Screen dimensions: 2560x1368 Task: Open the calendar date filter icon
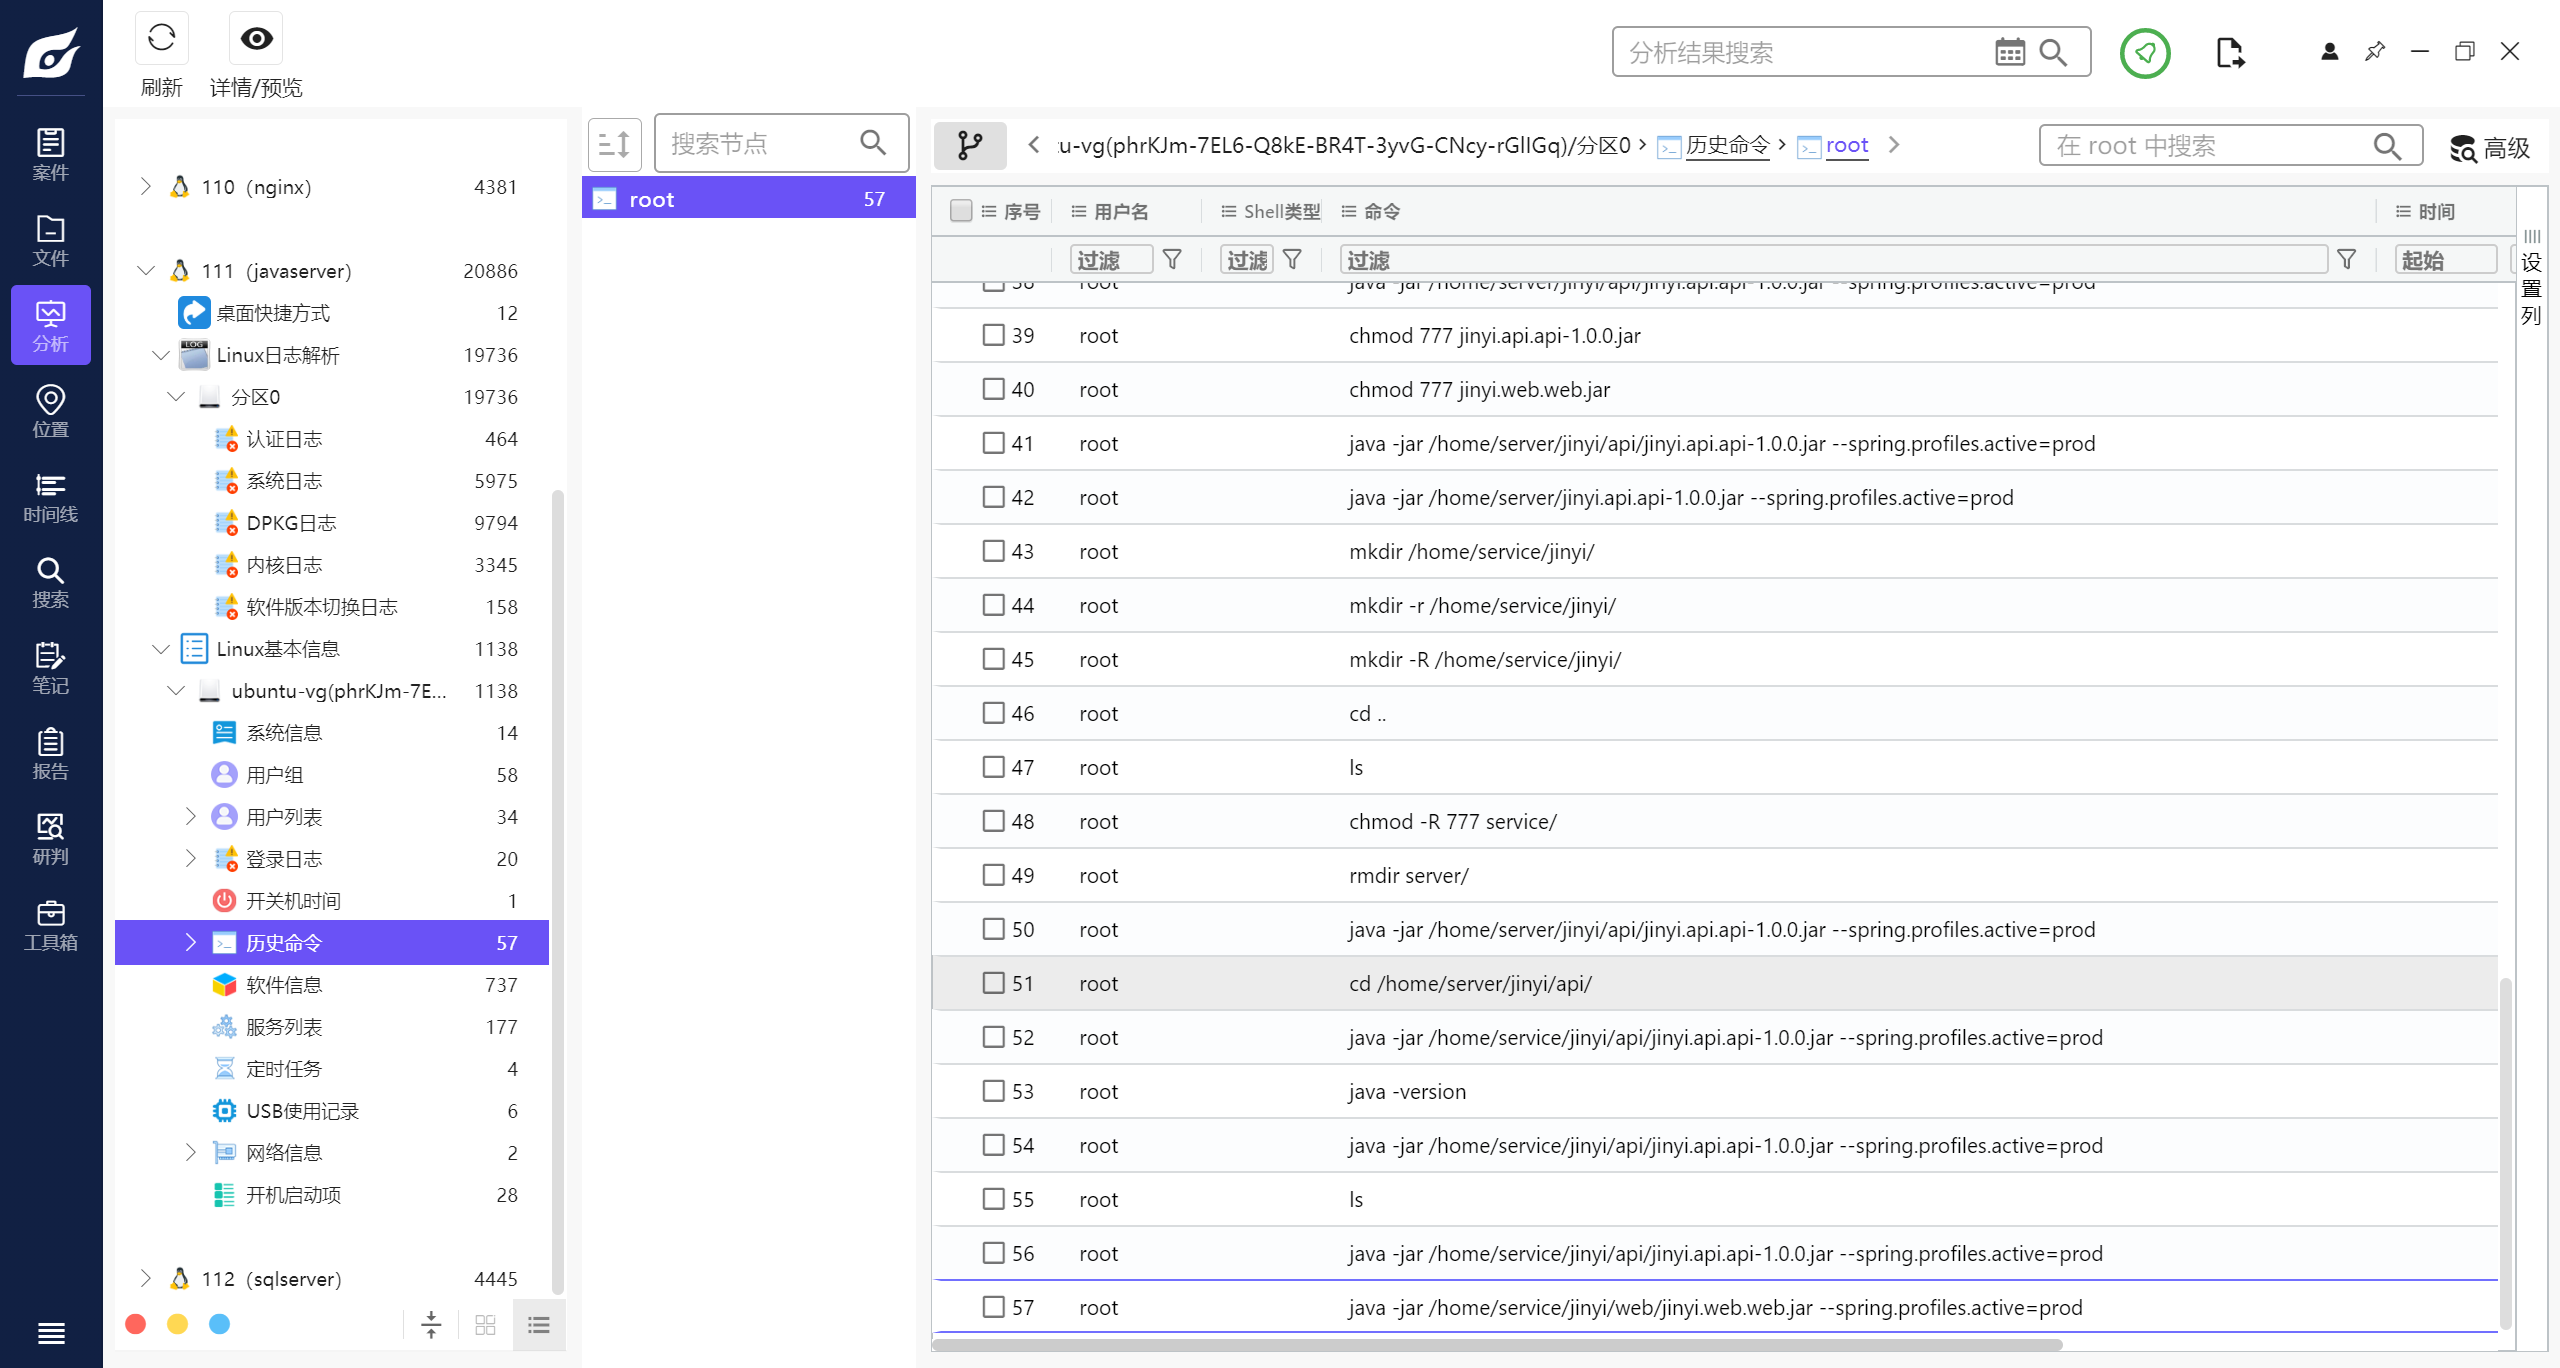pos(2009,53)
